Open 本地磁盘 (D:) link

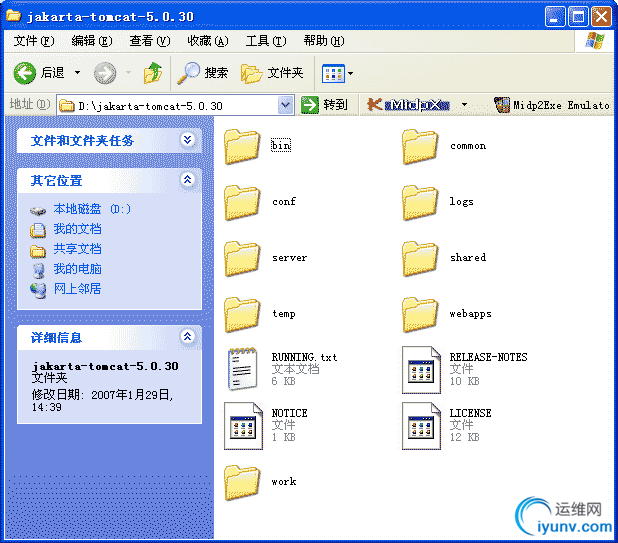tap(92, 209)
